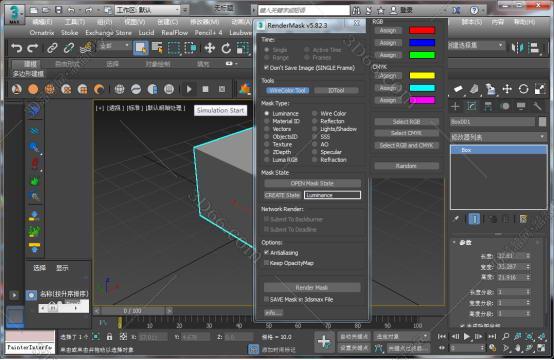Click the 3ds Max application logo button
Screen dimensions: 554x360
14,14
